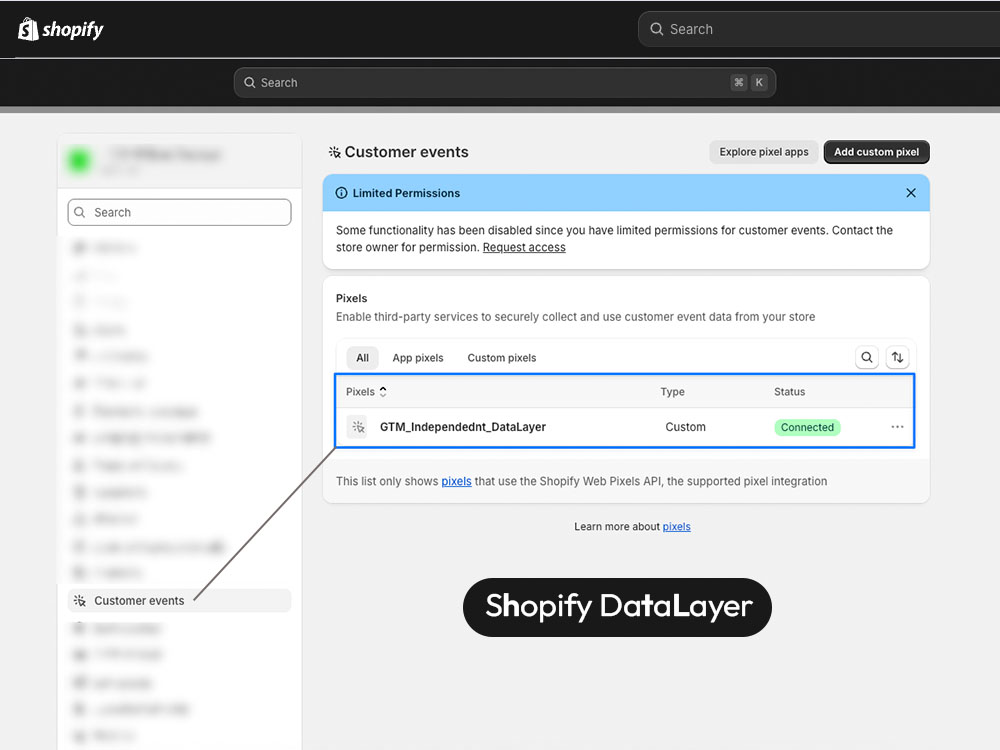Click the Custom type cell
The width and height of the screenshot is (1000, 750).
(x=686, y=427)
